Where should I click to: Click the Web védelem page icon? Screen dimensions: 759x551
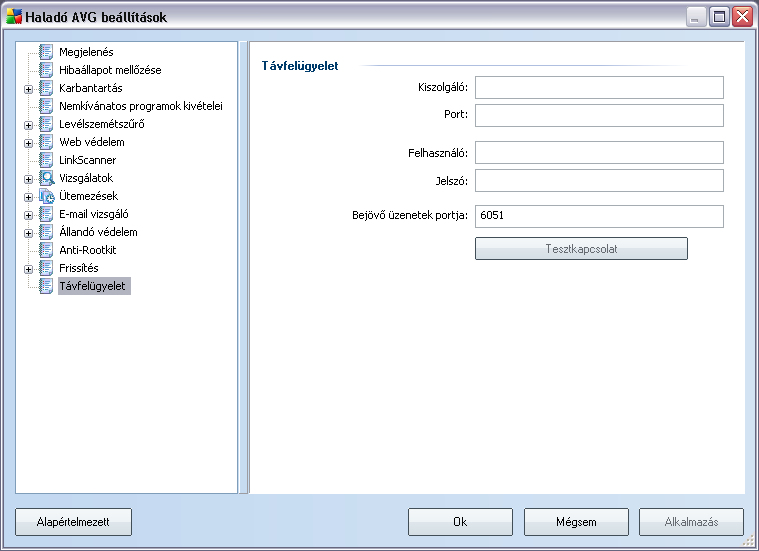tap(46, 142)
